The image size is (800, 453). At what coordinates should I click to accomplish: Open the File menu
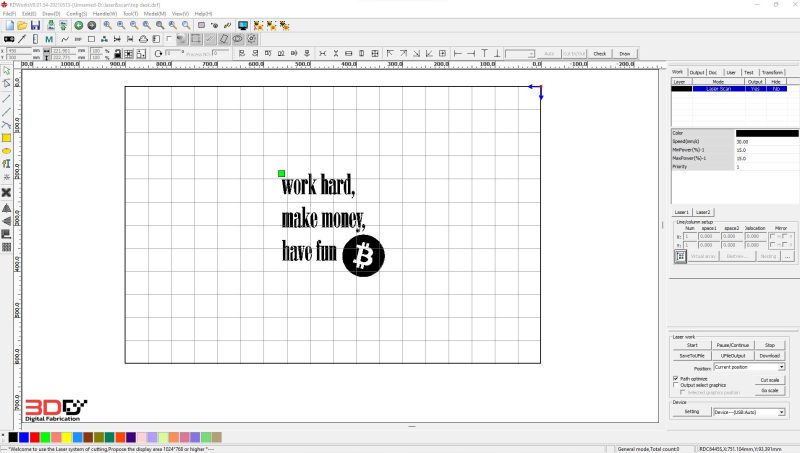coord(9,14)
